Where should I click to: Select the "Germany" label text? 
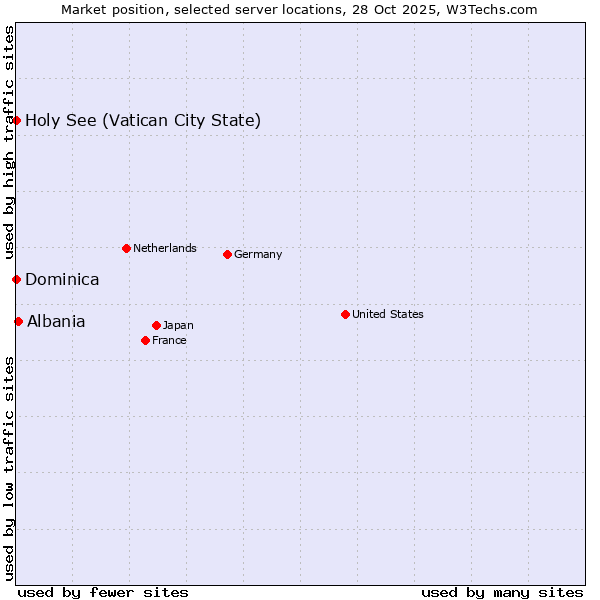258,255
